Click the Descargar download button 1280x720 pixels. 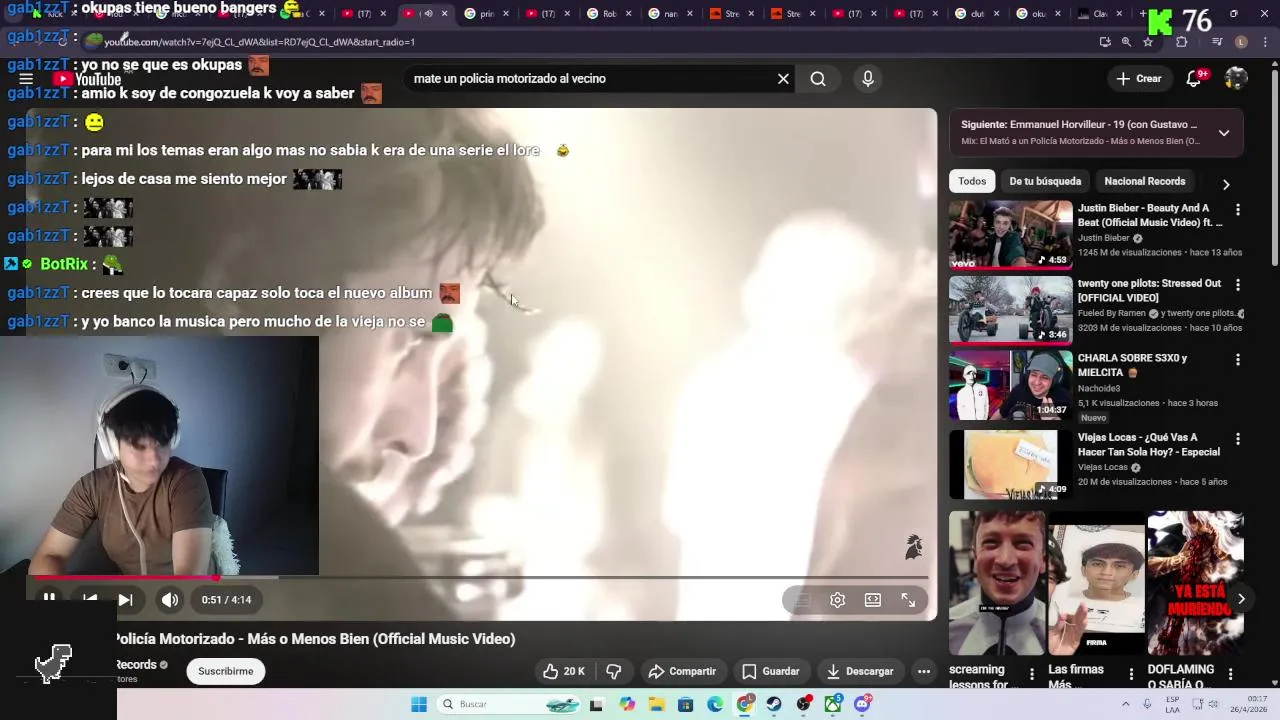tap(860, 671)
